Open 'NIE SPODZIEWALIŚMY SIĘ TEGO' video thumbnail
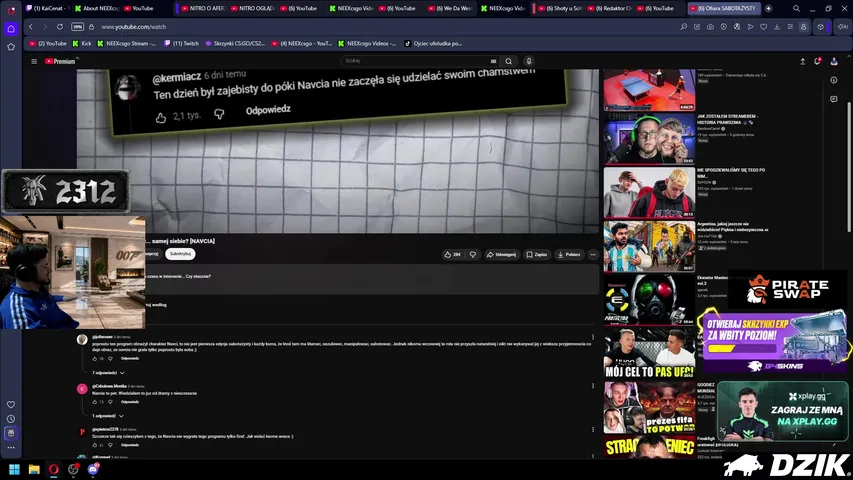The height and width of the screenshot is (480, 853). tap(649, 192)
